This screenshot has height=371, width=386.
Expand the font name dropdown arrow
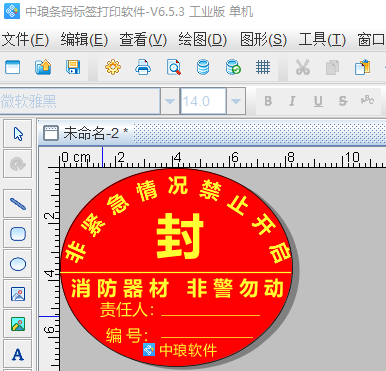(x=170, y=101)
